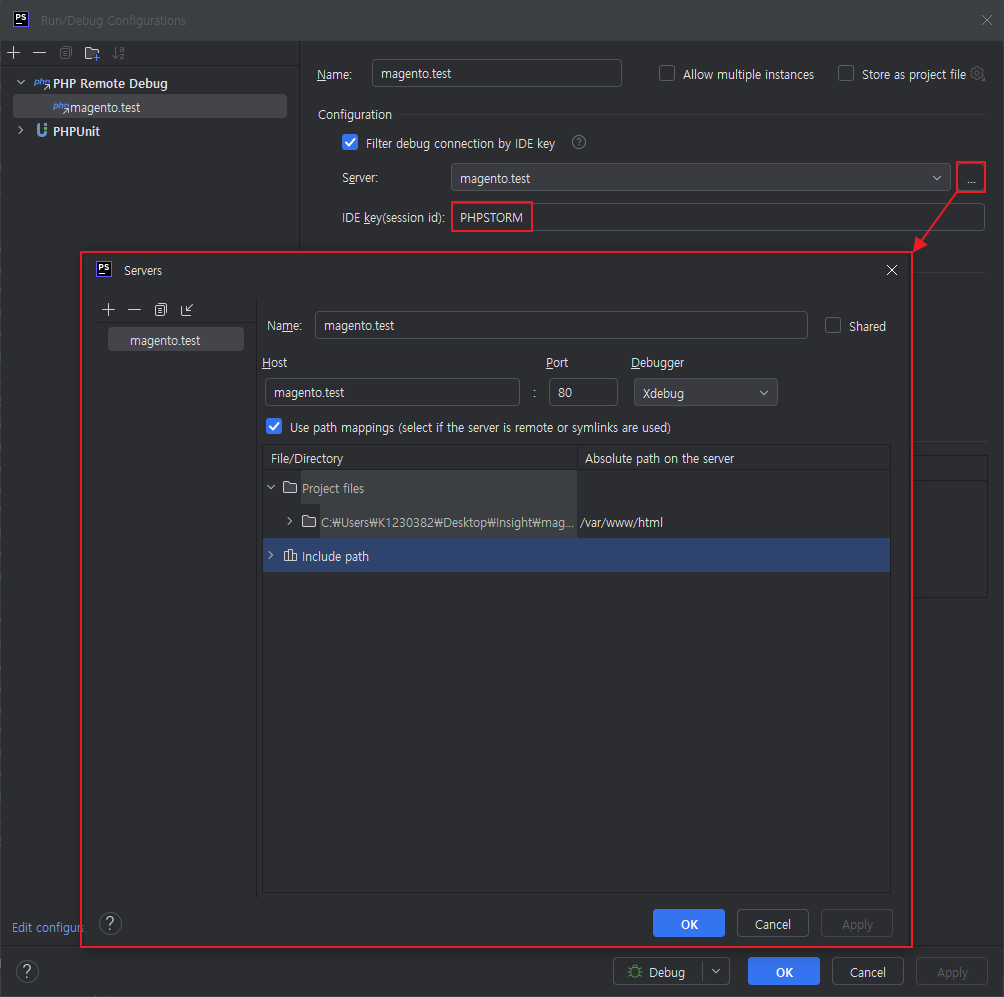The image size is (1004, 997).
Task: Open help in Run/Debug Configurations window
Action: pos(27,971)
